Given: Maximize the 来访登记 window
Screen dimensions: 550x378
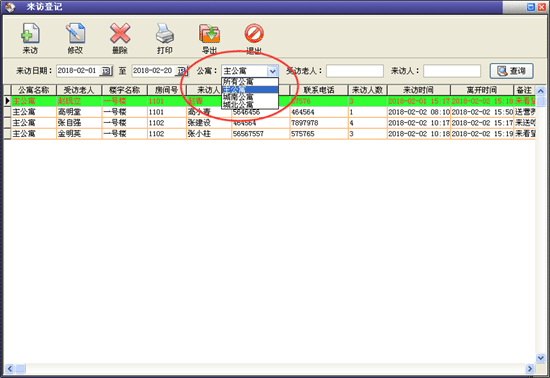Looking at the screenshot, I should click(x=531, y=7).
